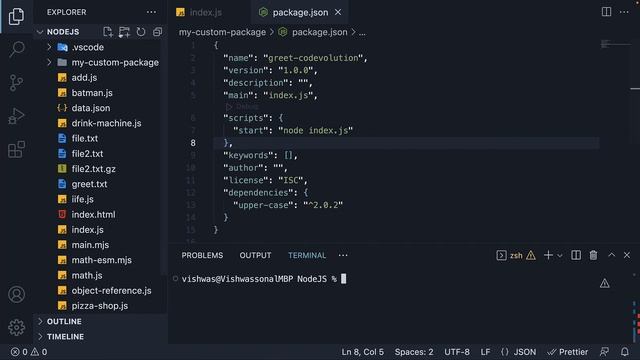This screenshot has width=640, height=360.
Task: Click the New File icon in Explorer
Action: (x=108, y=32)
